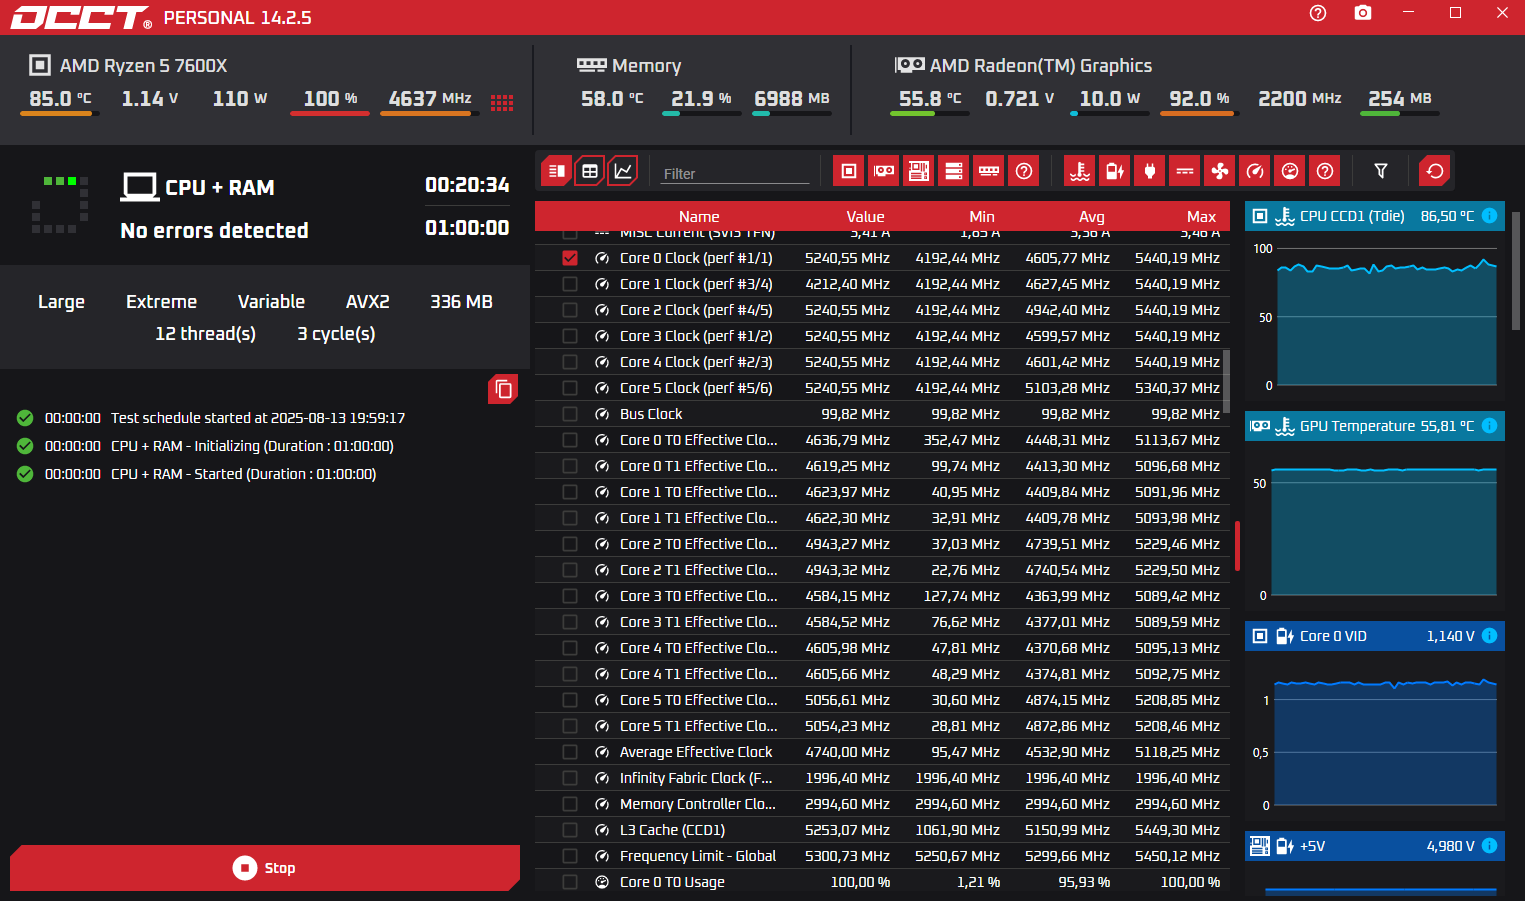Viewport: 1525px width, 901px height.
Task: Uncheck the Core 0 Clock (perf #1/1) checkbox
Action: coord(570,258)
